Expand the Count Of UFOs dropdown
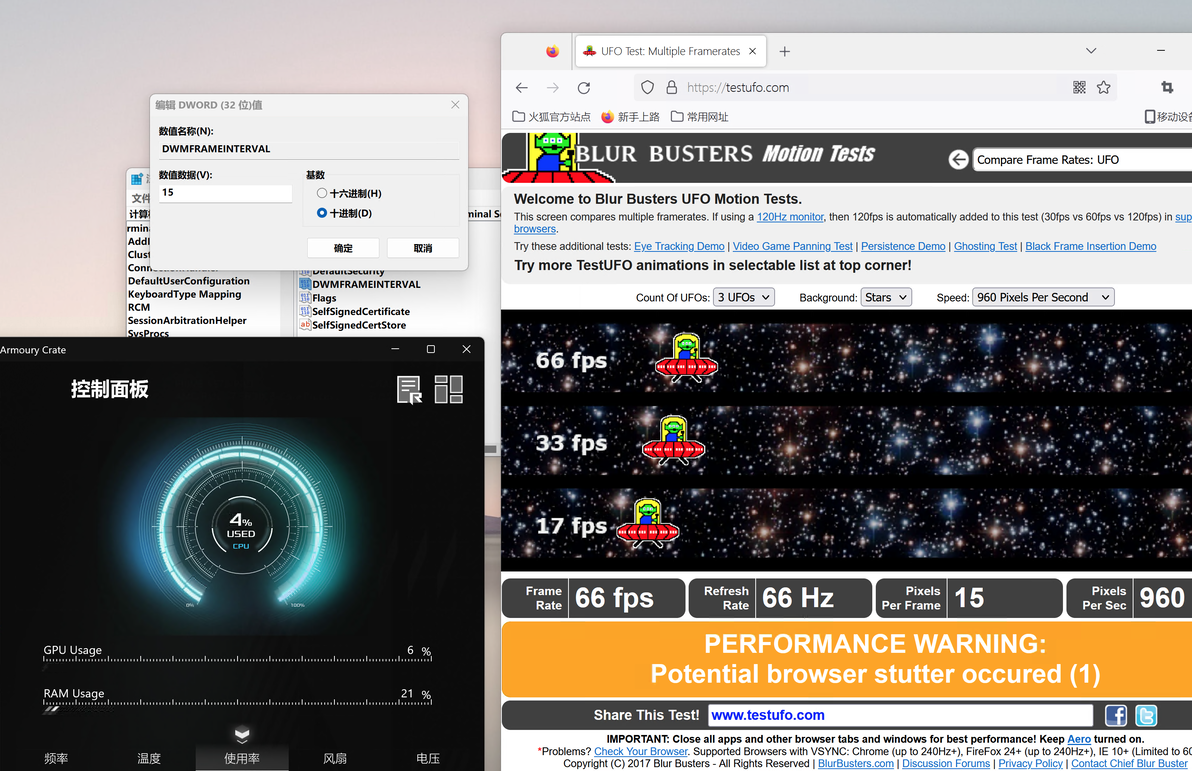1192x771 pixels. click(743, 297)
